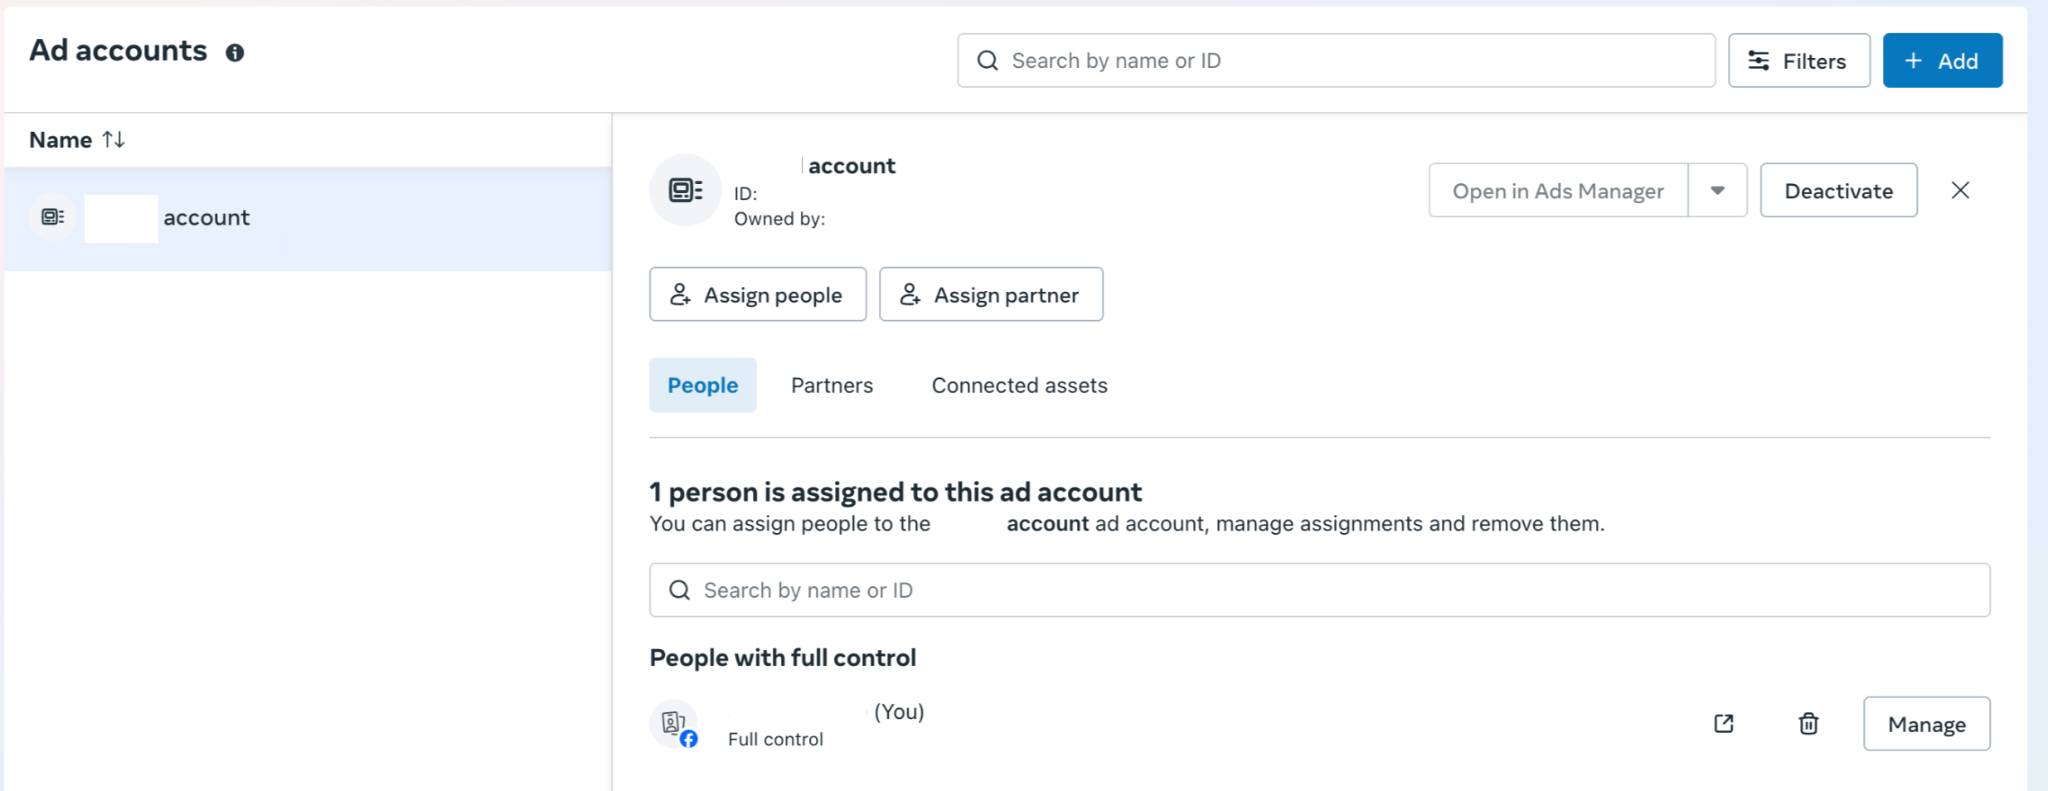The height and width of the screenshot is (791, 2048).
Task: Select the ad account icon in list
Action: coord(53,217)
